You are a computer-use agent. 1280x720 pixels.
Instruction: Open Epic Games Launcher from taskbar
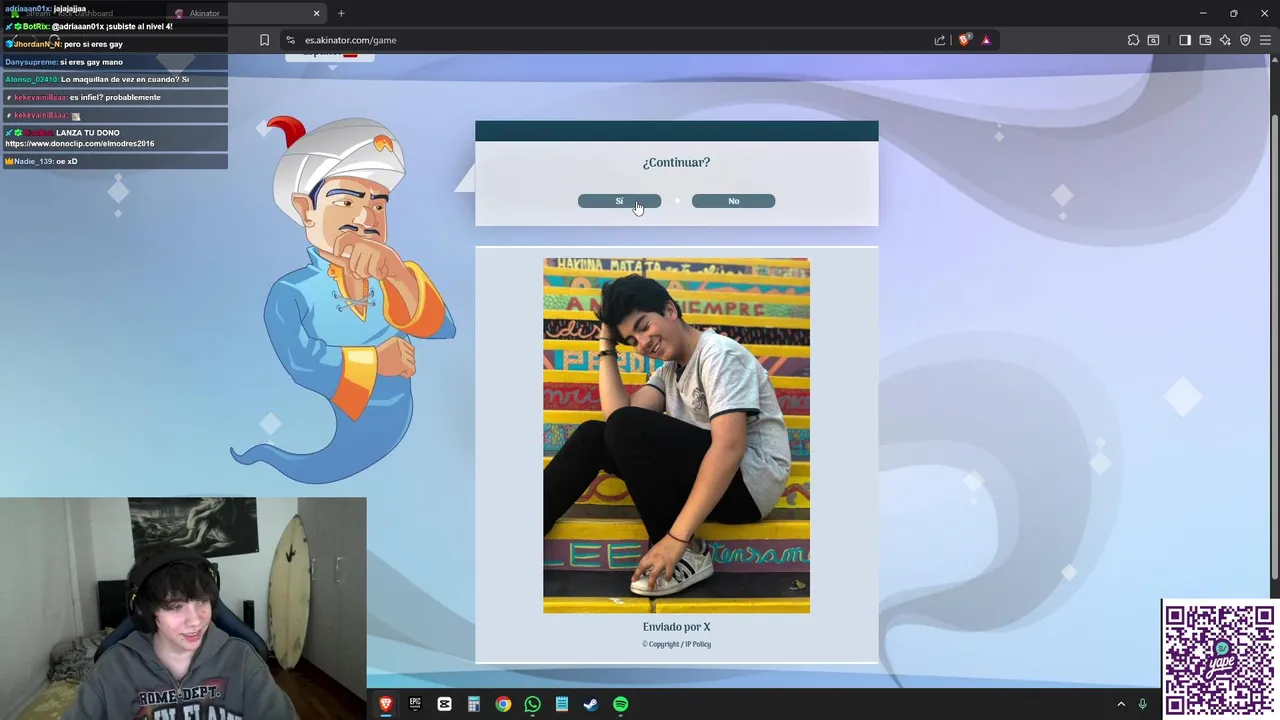415,704
